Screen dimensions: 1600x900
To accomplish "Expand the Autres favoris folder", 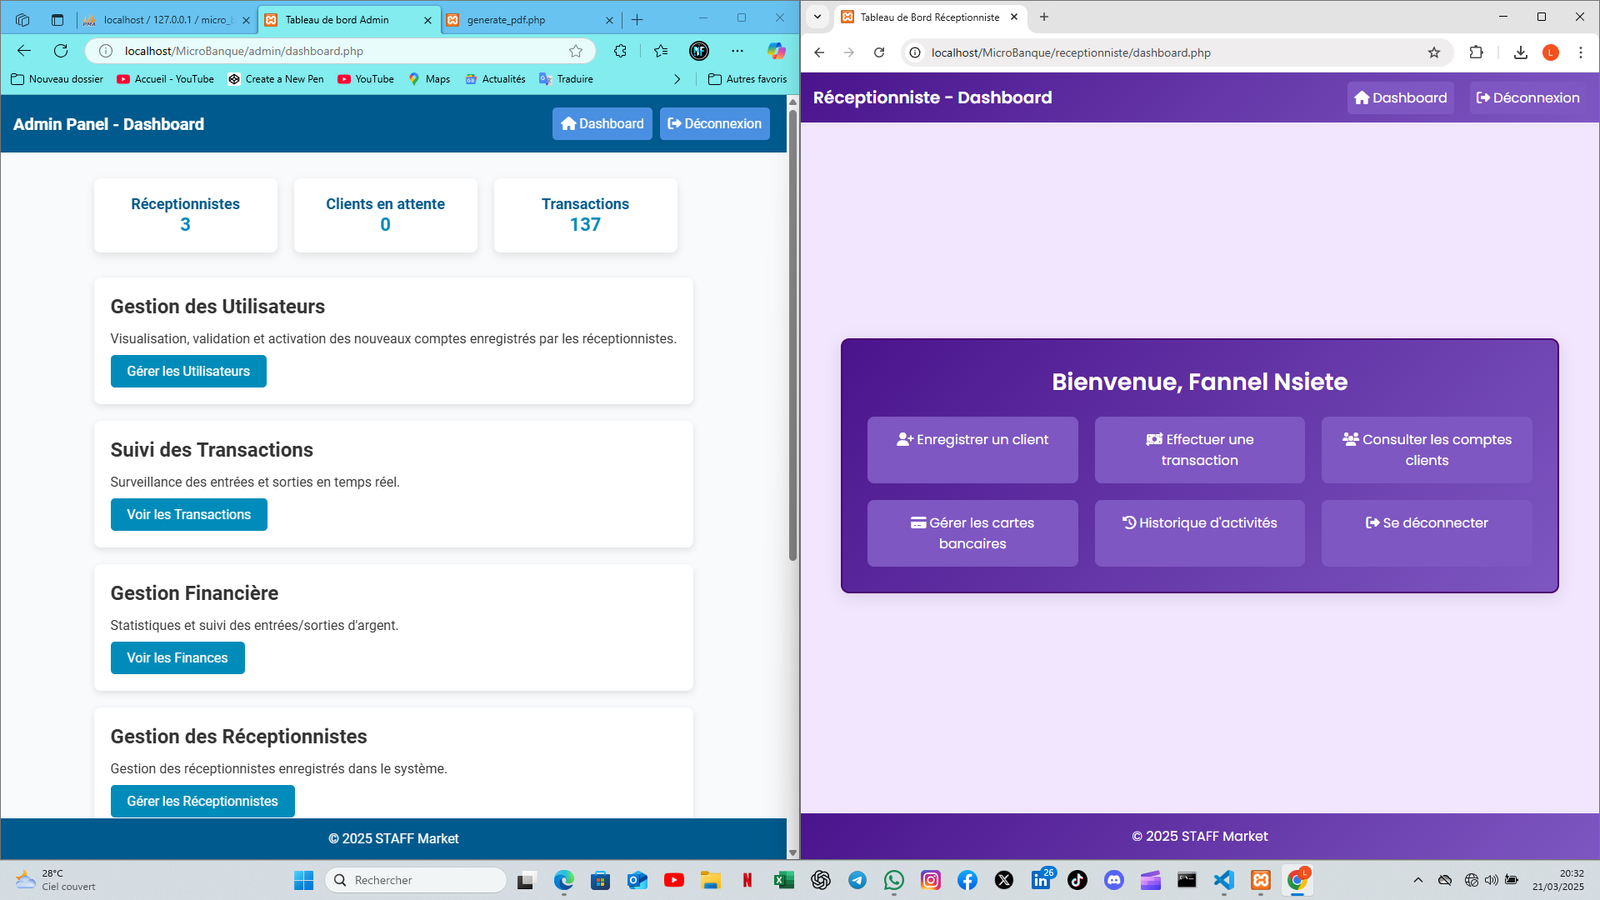I will [x=747, y=79].
